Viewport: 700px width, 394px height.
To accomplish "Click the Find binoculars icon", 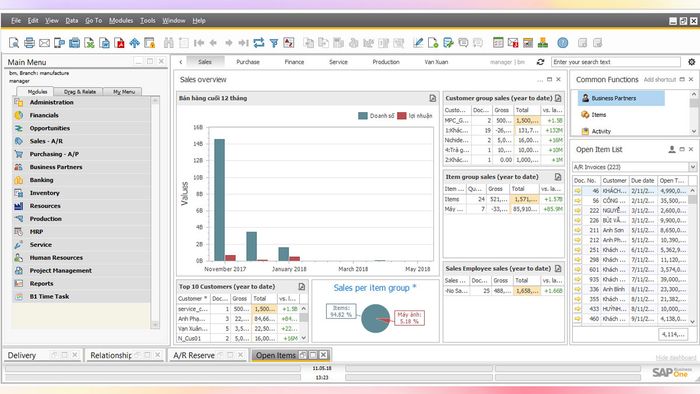I will (x=168, y=43).
